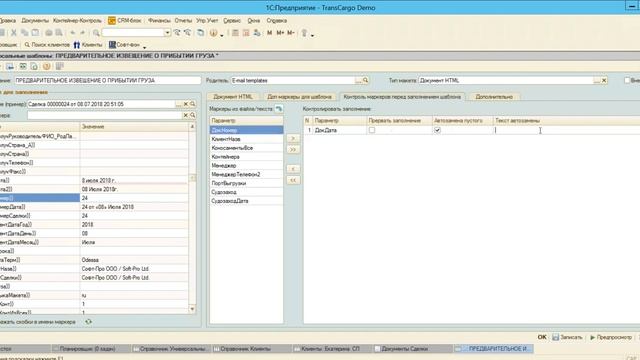Image resolution: width=640 pixels, height=360 pixels.
Task: Click the Paste toolbar icon
Action: pos(35,33)
